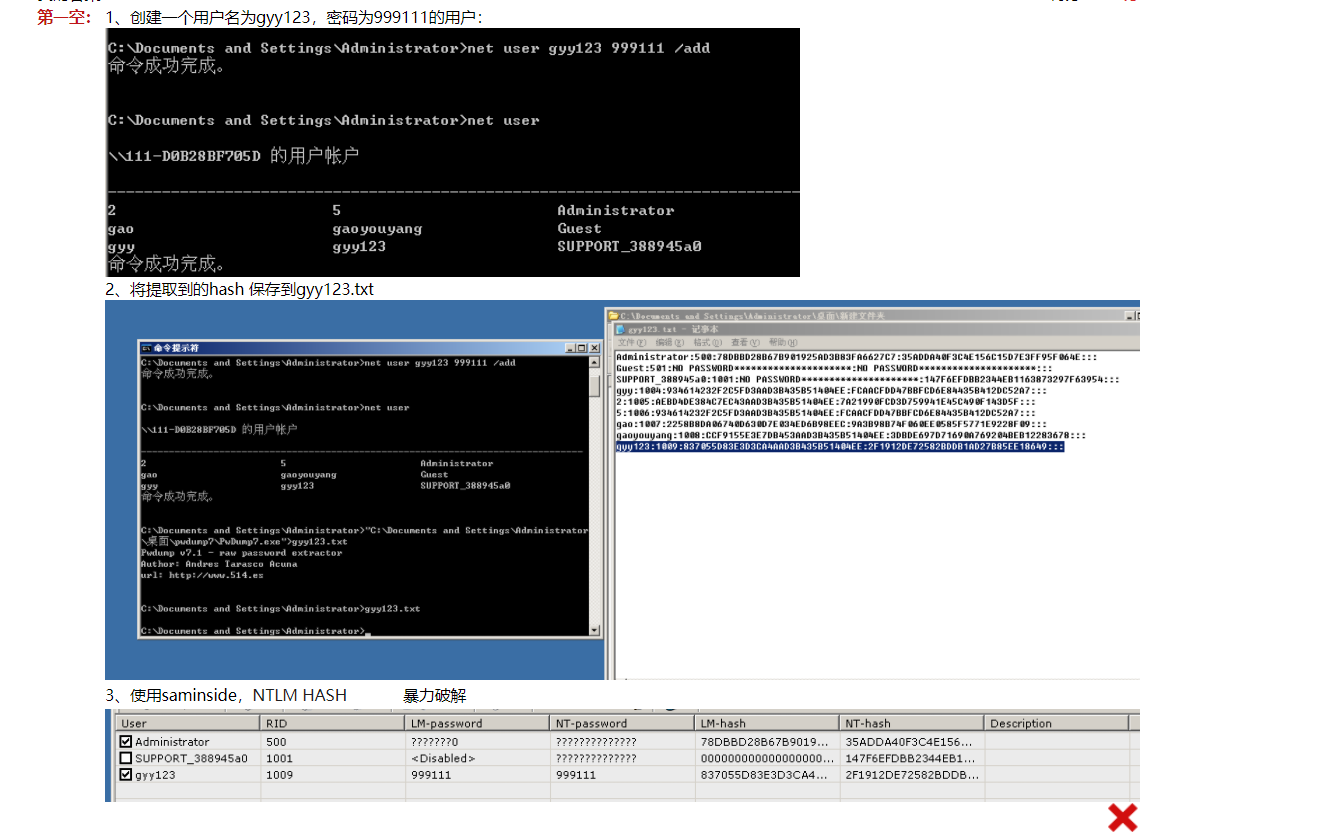Select the highlighted gyy123:1009 hash line in Notepad

[840, 447]
